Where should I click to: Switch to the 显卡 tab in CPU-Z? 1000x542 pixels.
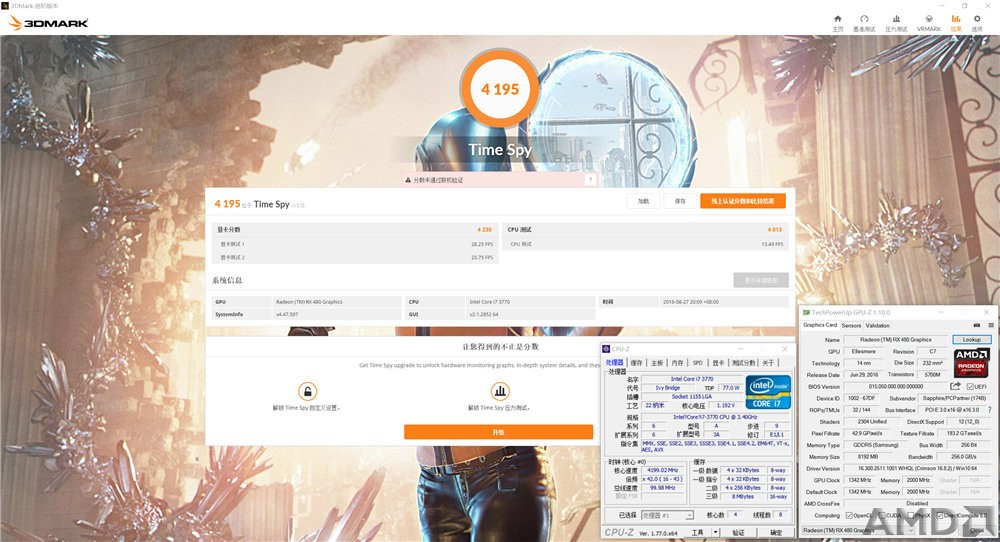pyautogui.click(x=718, y=363)
